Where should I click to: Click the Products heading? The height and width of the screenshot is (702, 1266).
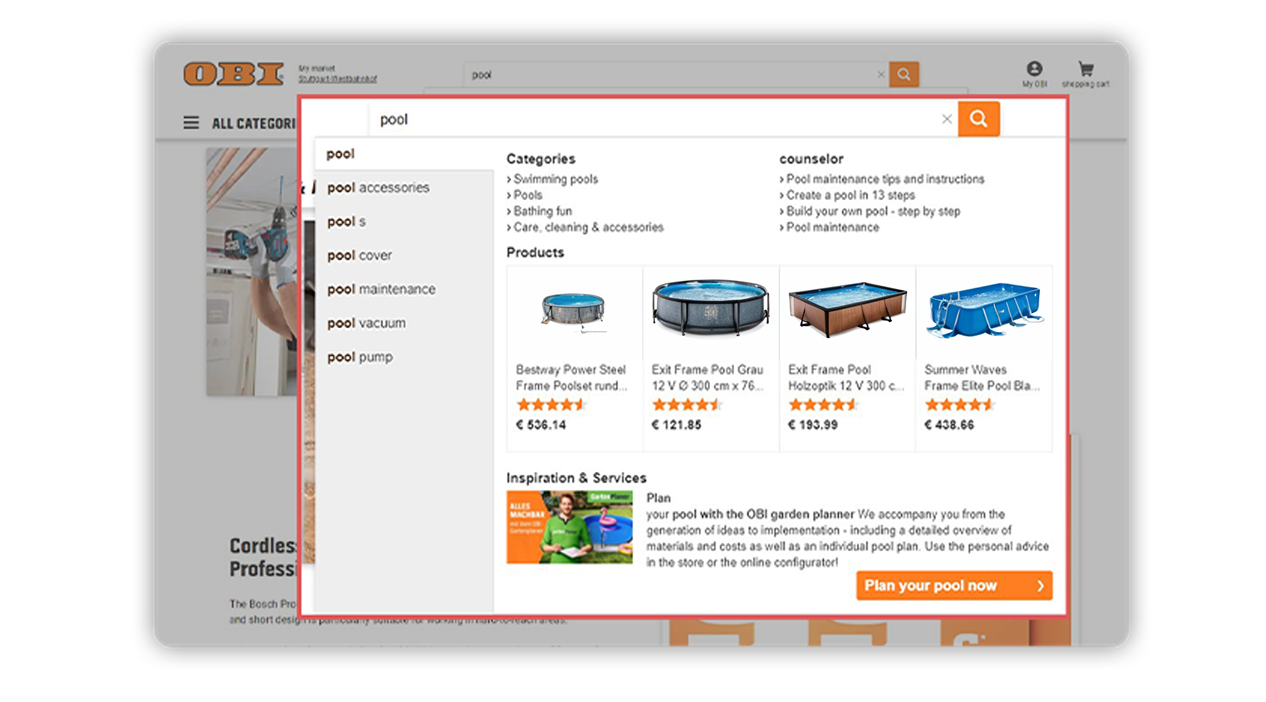pyautogui.click(x=535, y=253)
